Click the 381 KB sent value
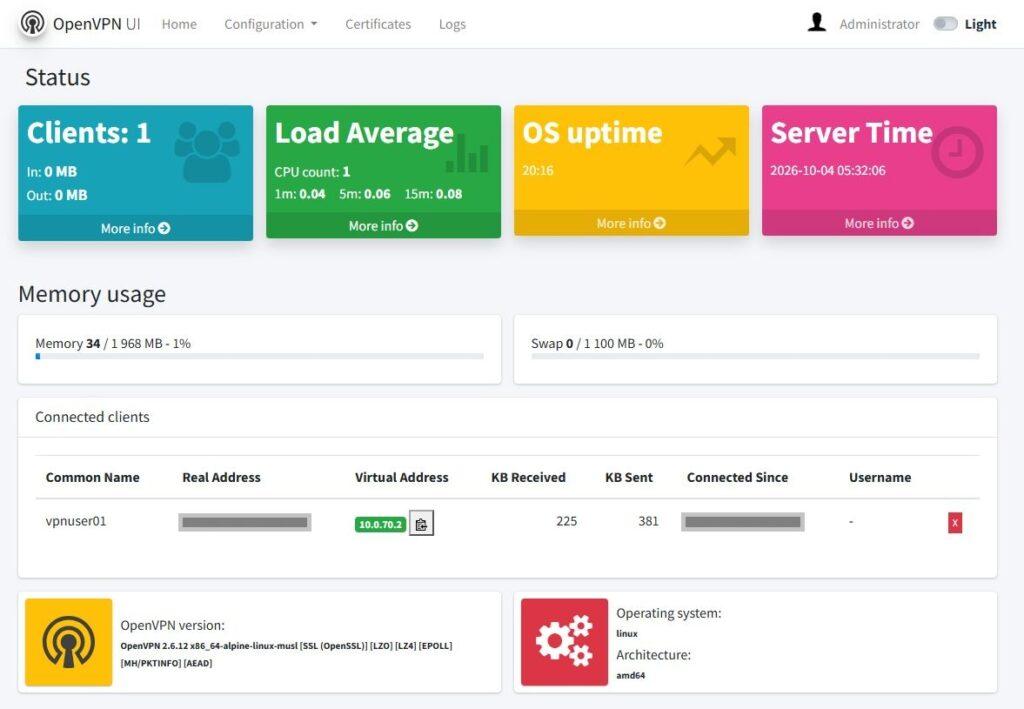 tap(648, 521)
